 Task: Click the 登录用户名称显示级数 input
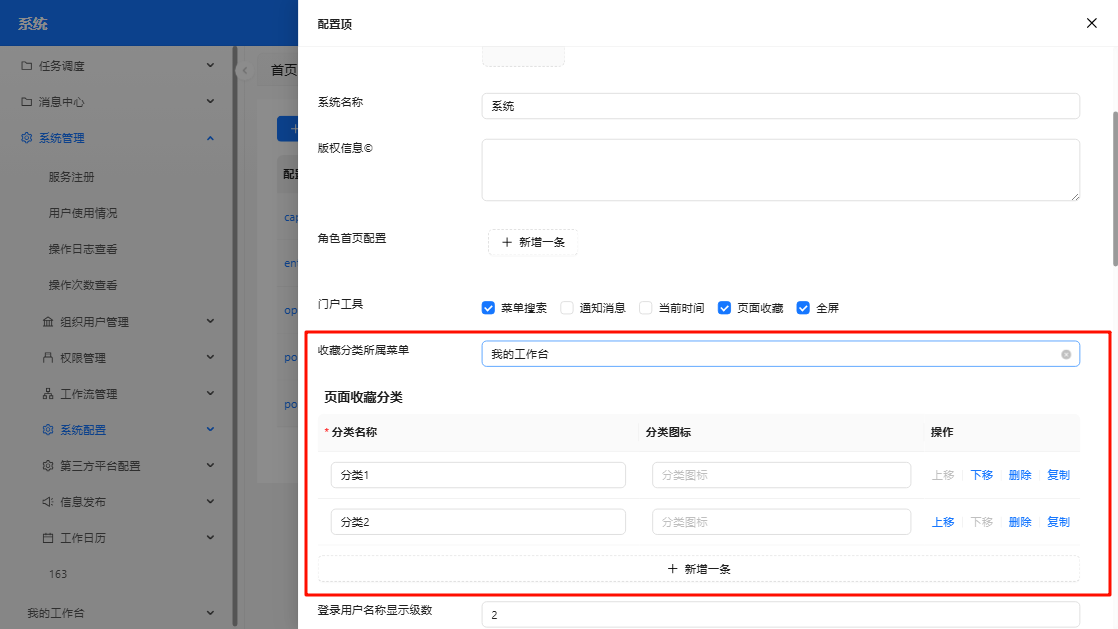click(781, 615)
